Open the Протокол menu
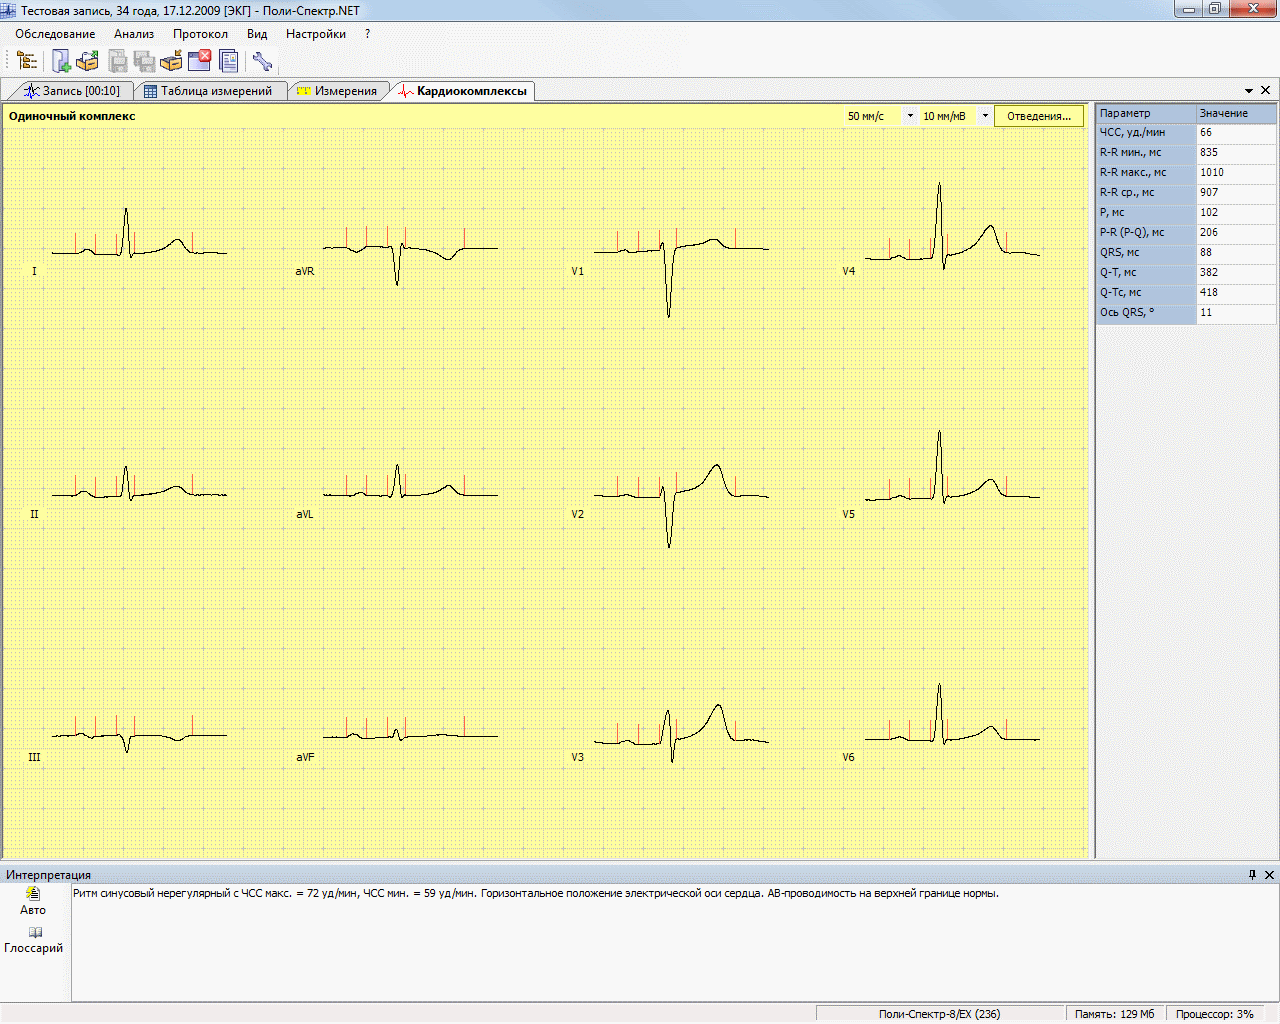The height and width of the screenshot is (1024, 1280). (x=200, y=34)
